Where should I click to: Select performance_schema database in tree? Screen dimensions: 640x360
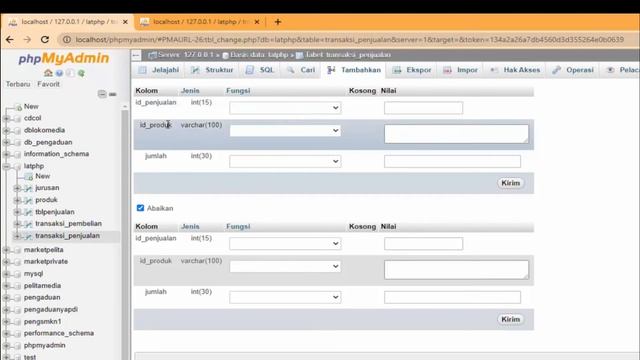pos(59,333)
